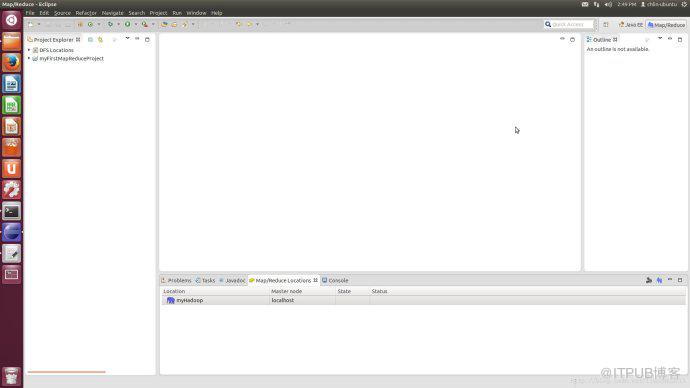This screenshot has width=690, height=388.
Task: Select the Map/Reduce Locations tab
Action: coord(283,280)
